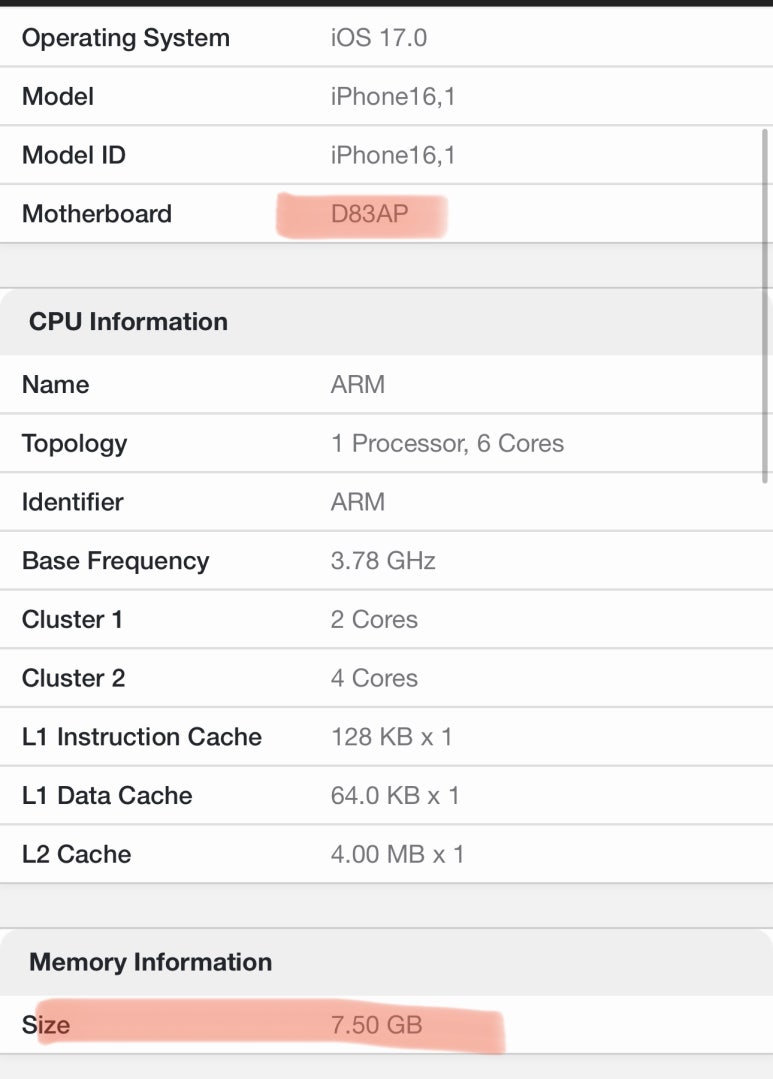Select the Base Frequency row
This screenshot has width=773, height=1079.
[x=386, y=561]
